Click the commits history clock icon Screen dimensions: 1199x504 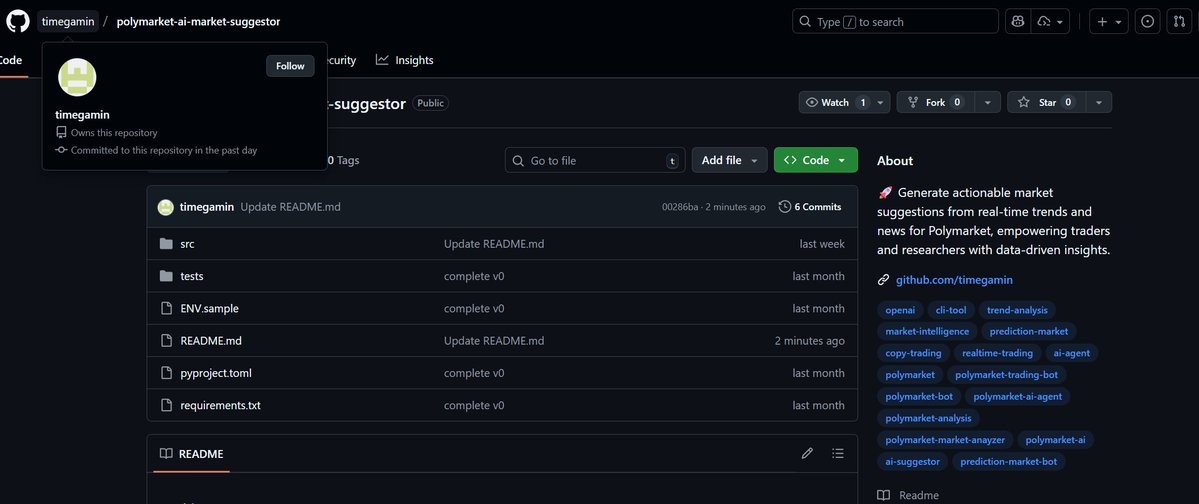tap(785, 206)
